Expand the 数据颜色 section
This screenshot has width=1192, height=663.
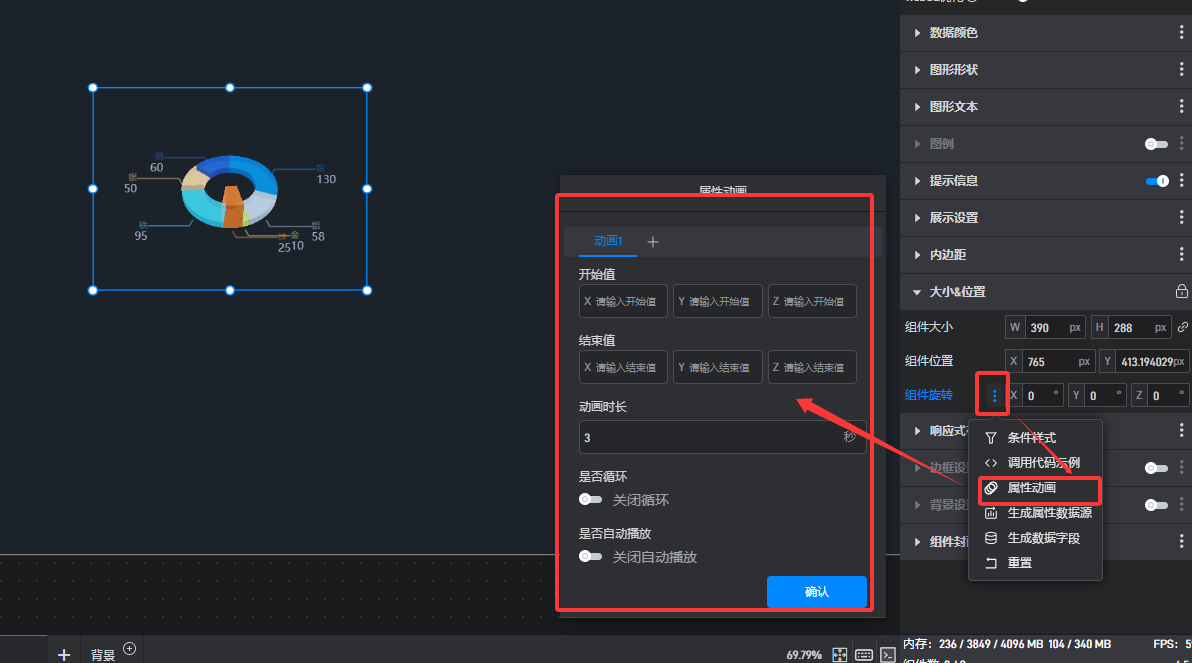pos(917,33)
